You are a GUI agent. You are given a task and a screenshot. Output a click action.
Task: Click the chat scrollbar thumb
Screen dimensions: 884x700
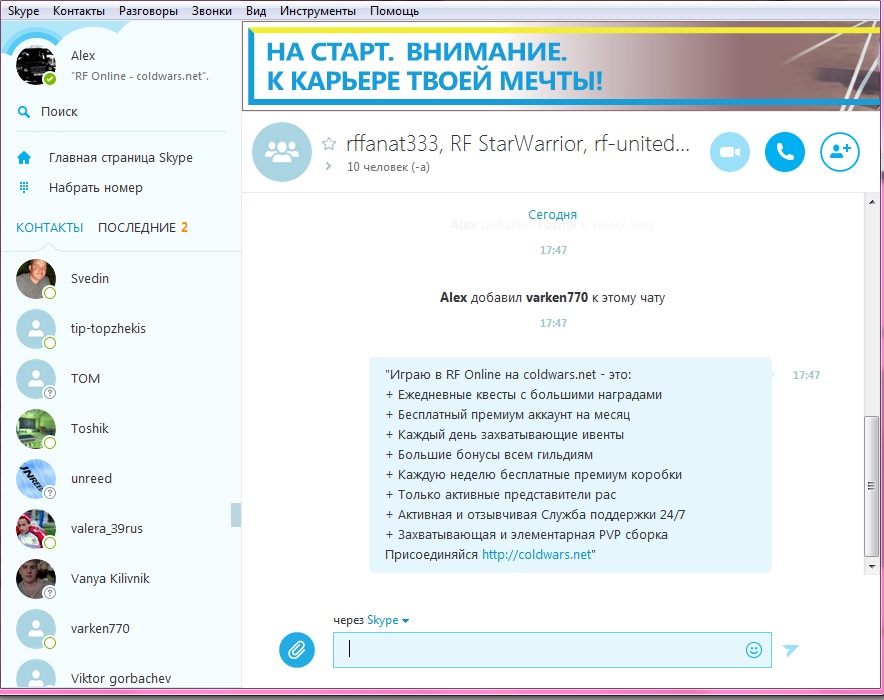point(872,486)
